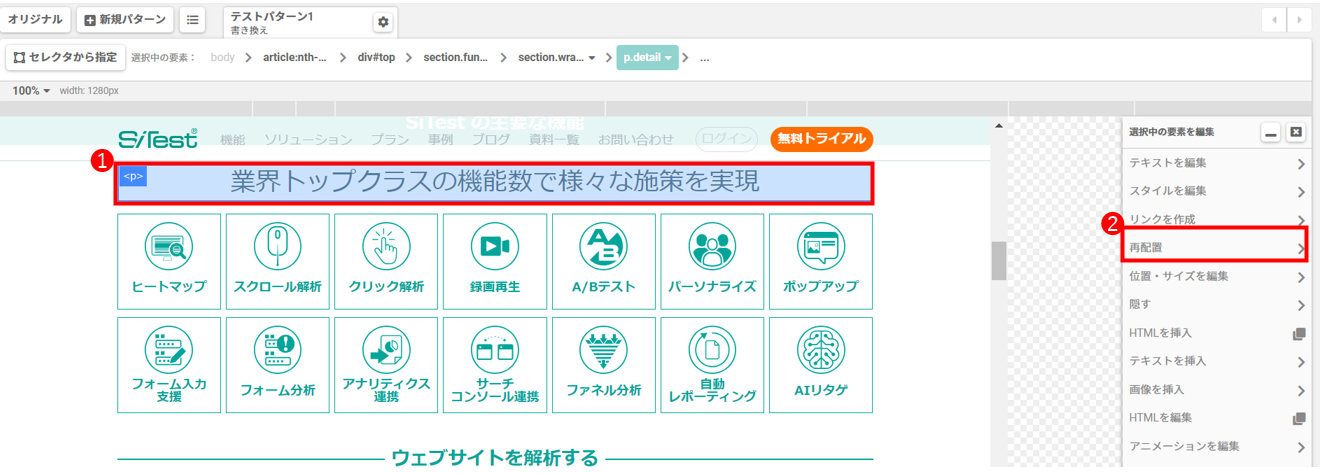The height and width of the screenshot is (473, 1320).
Task: Expand 画像を挿入 option
Action: click(x=1216, y=390)
